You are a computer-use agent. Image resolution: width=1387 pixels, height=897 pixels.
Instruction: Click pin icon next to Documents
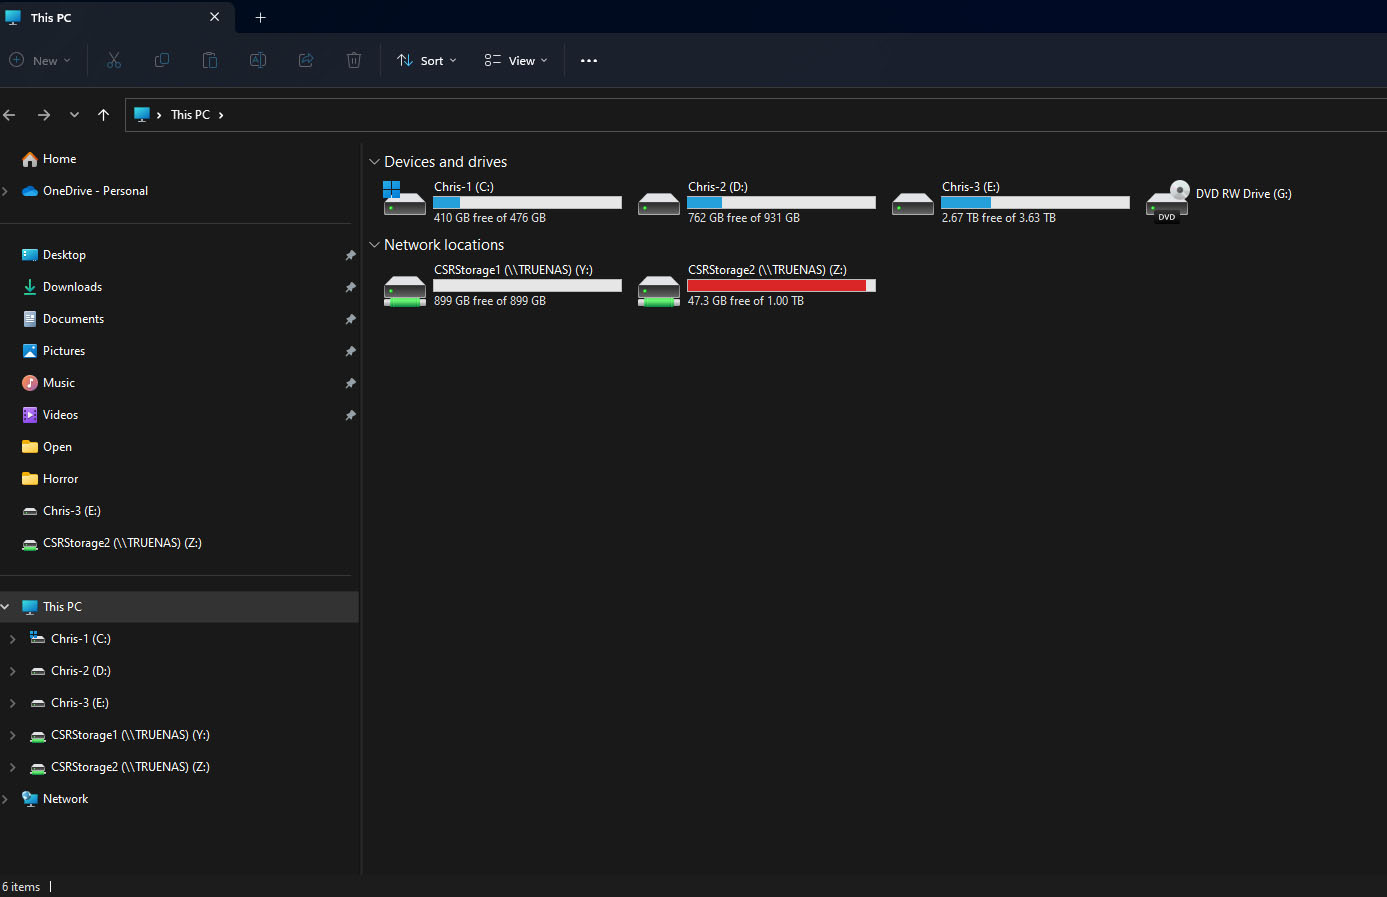coord(350,320)
